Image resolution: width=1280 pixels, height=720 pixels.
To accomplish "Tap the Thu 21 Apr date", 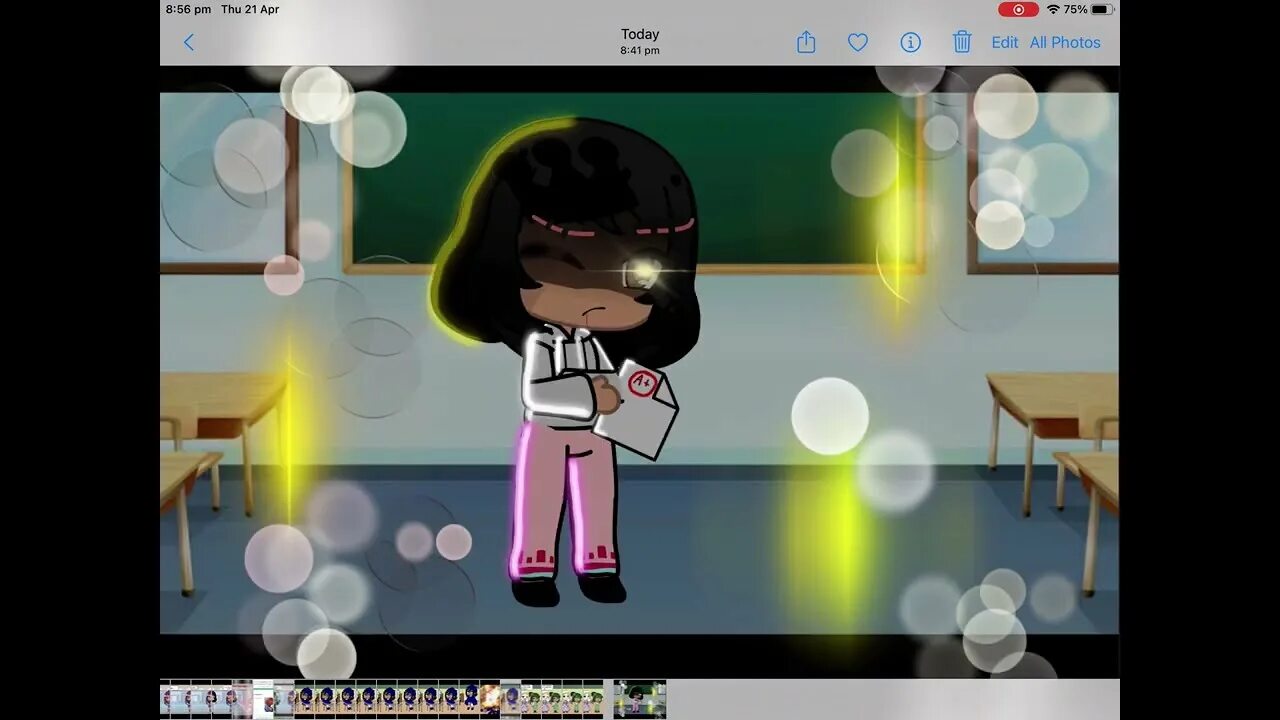I will tap(250, 9).
